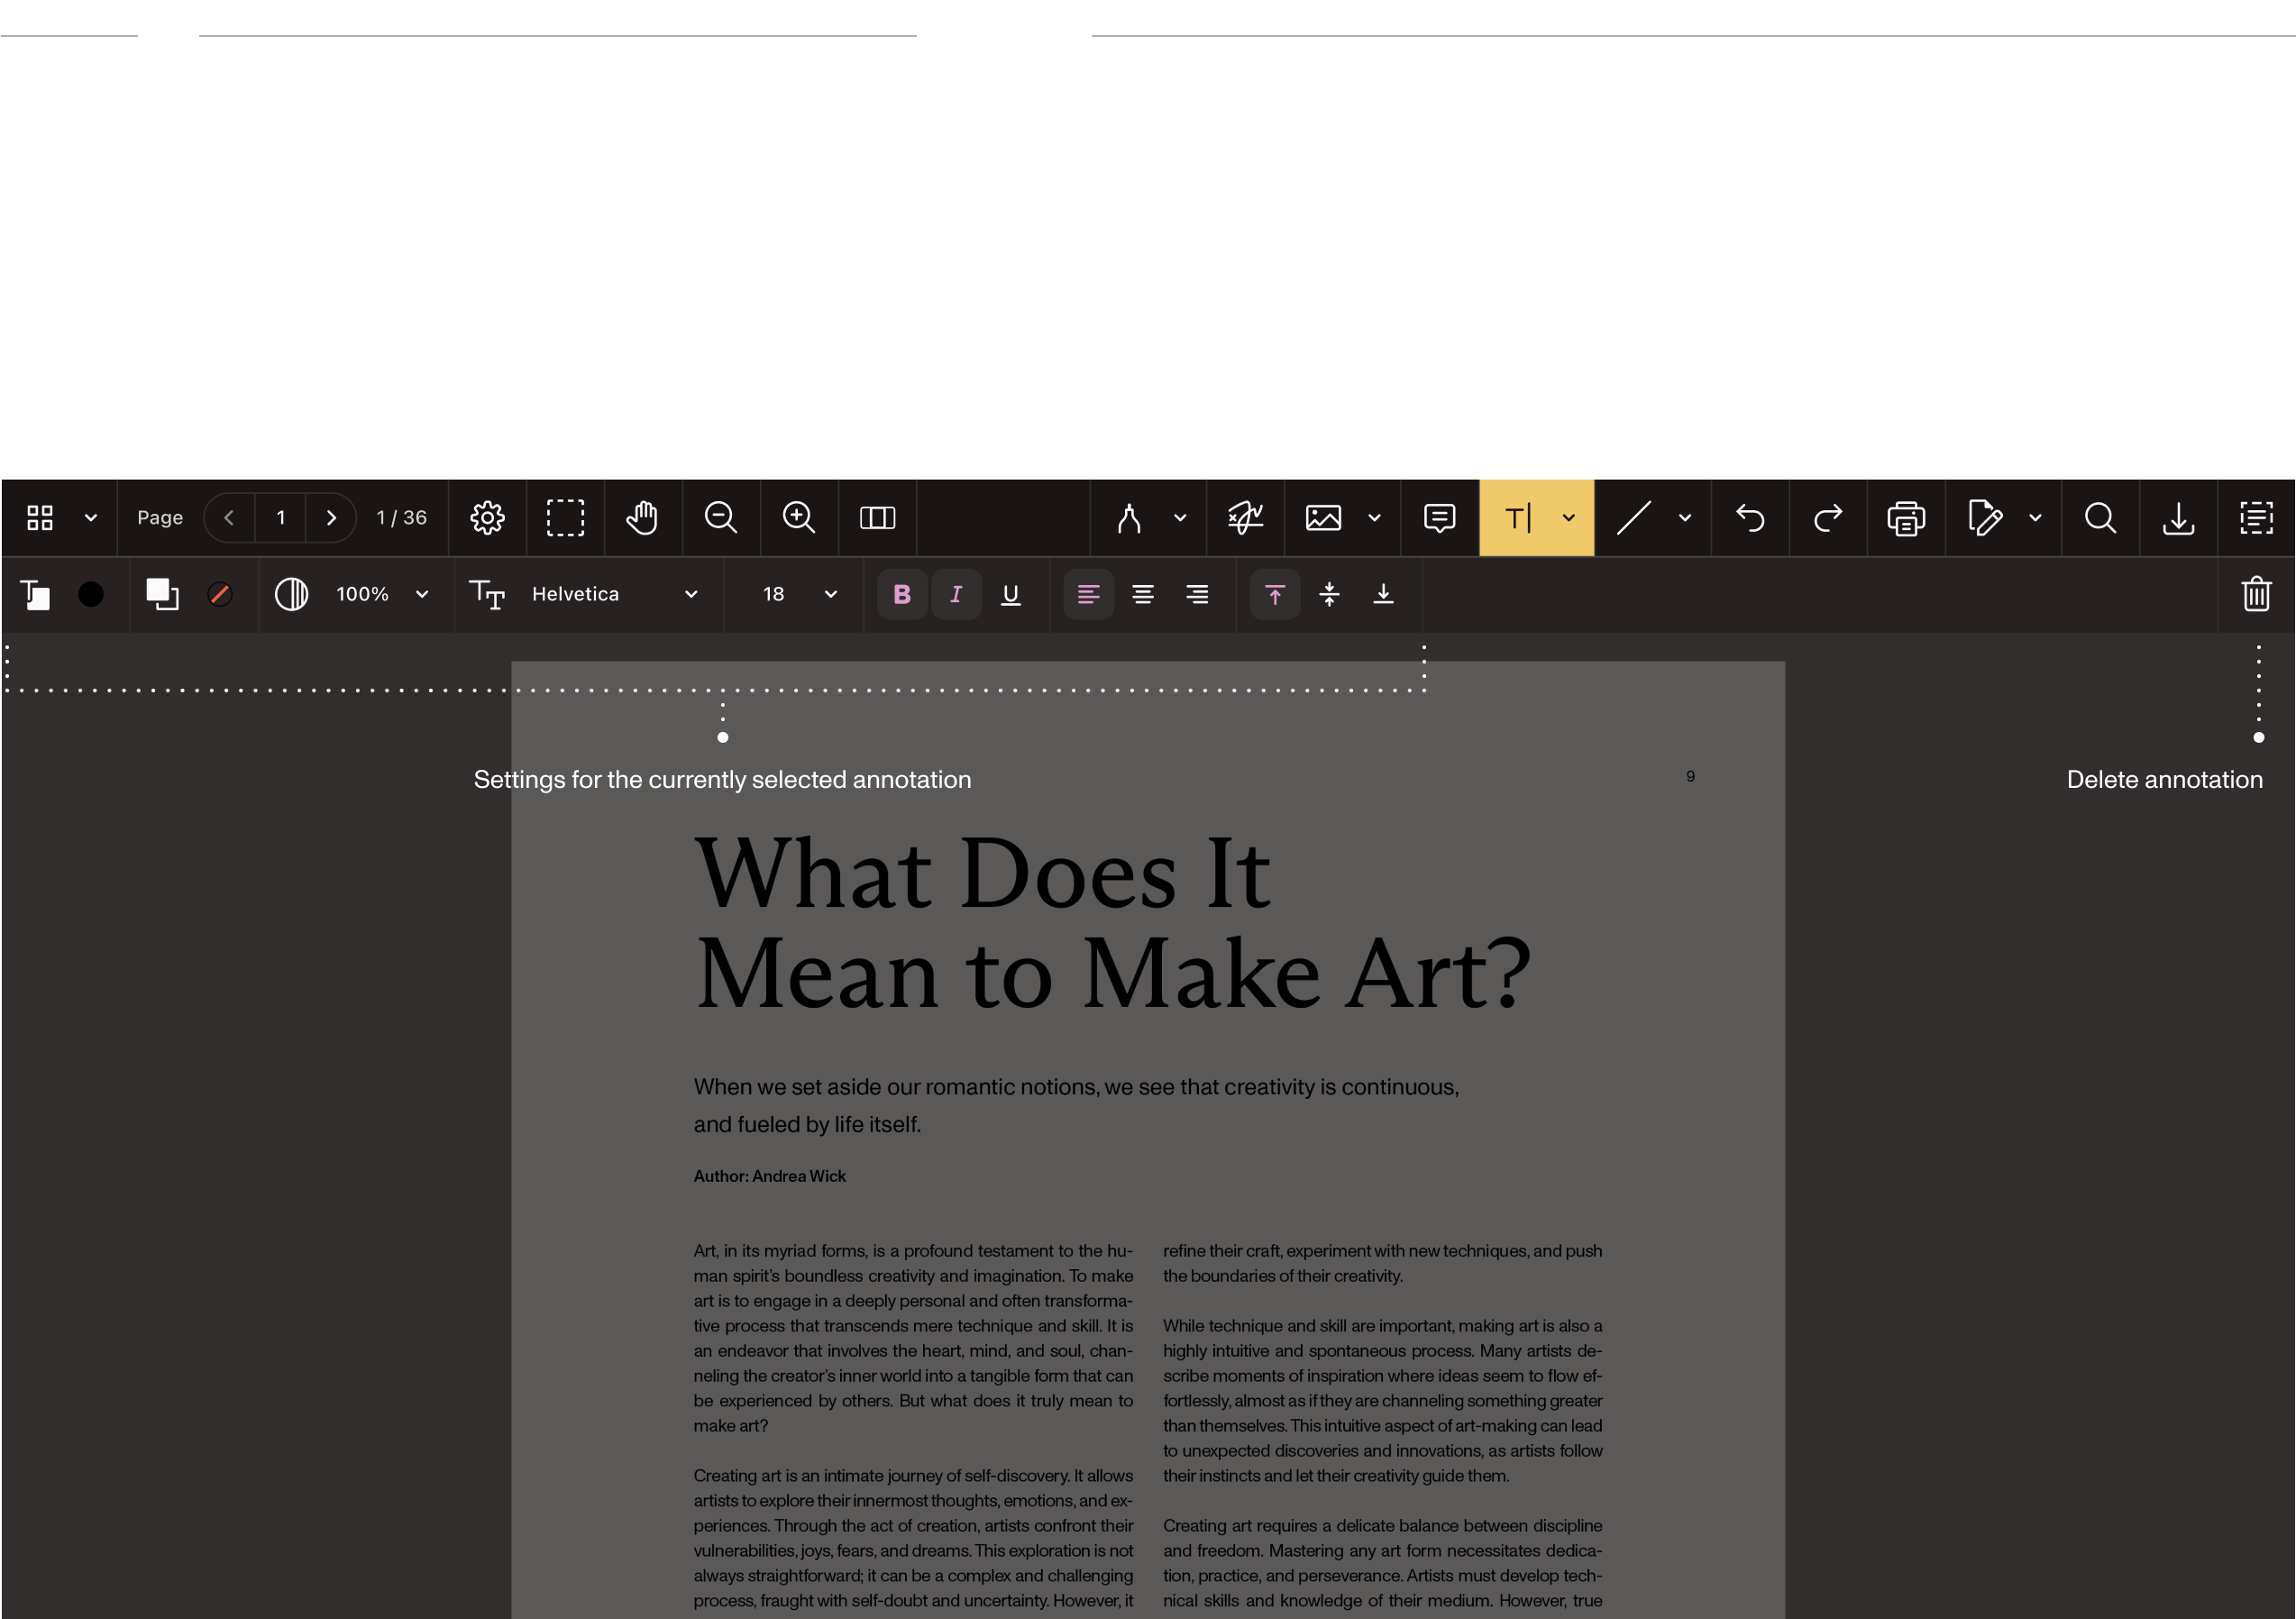Image resolution: width=2296 pixels, height=1619 pixels.
Task: Expand the text tools dropdown arrow
Action: (x=1569, y=518)
